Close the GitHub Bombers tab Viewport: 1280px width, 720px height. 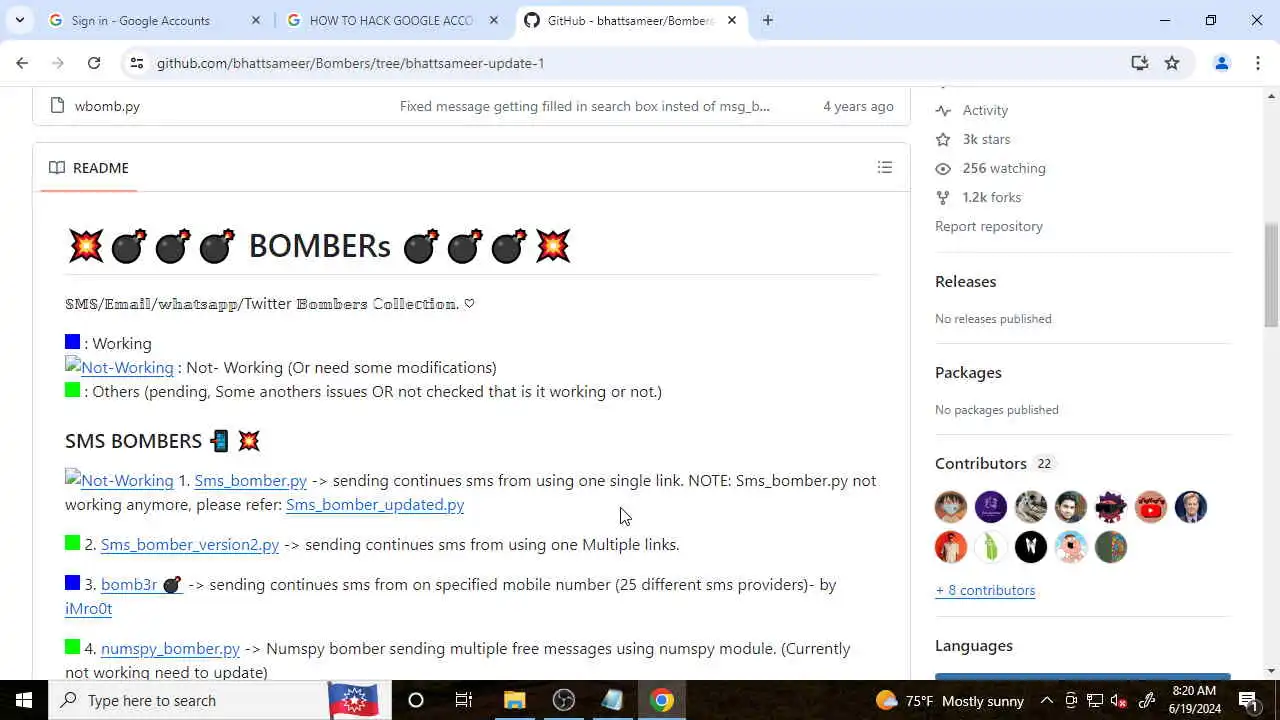pos(731,20)
